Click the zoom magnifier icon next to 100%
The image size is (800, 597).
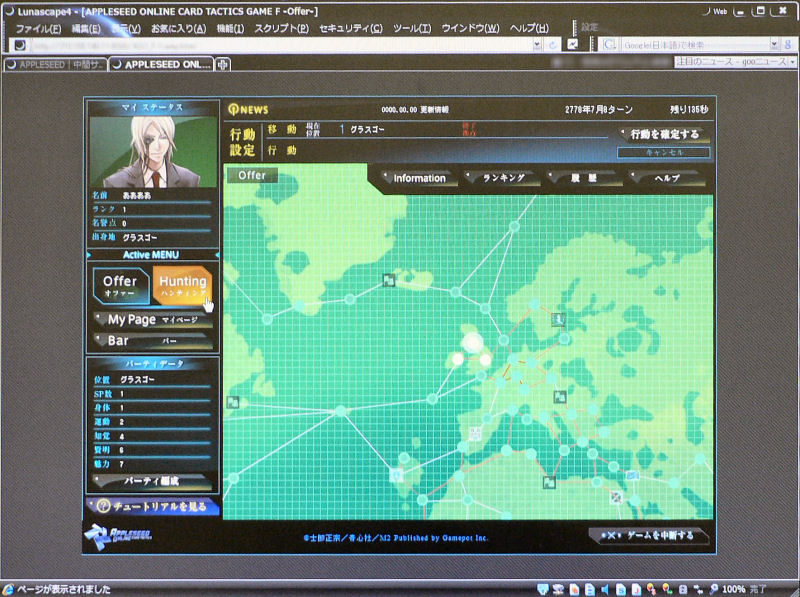click(713, 589)
